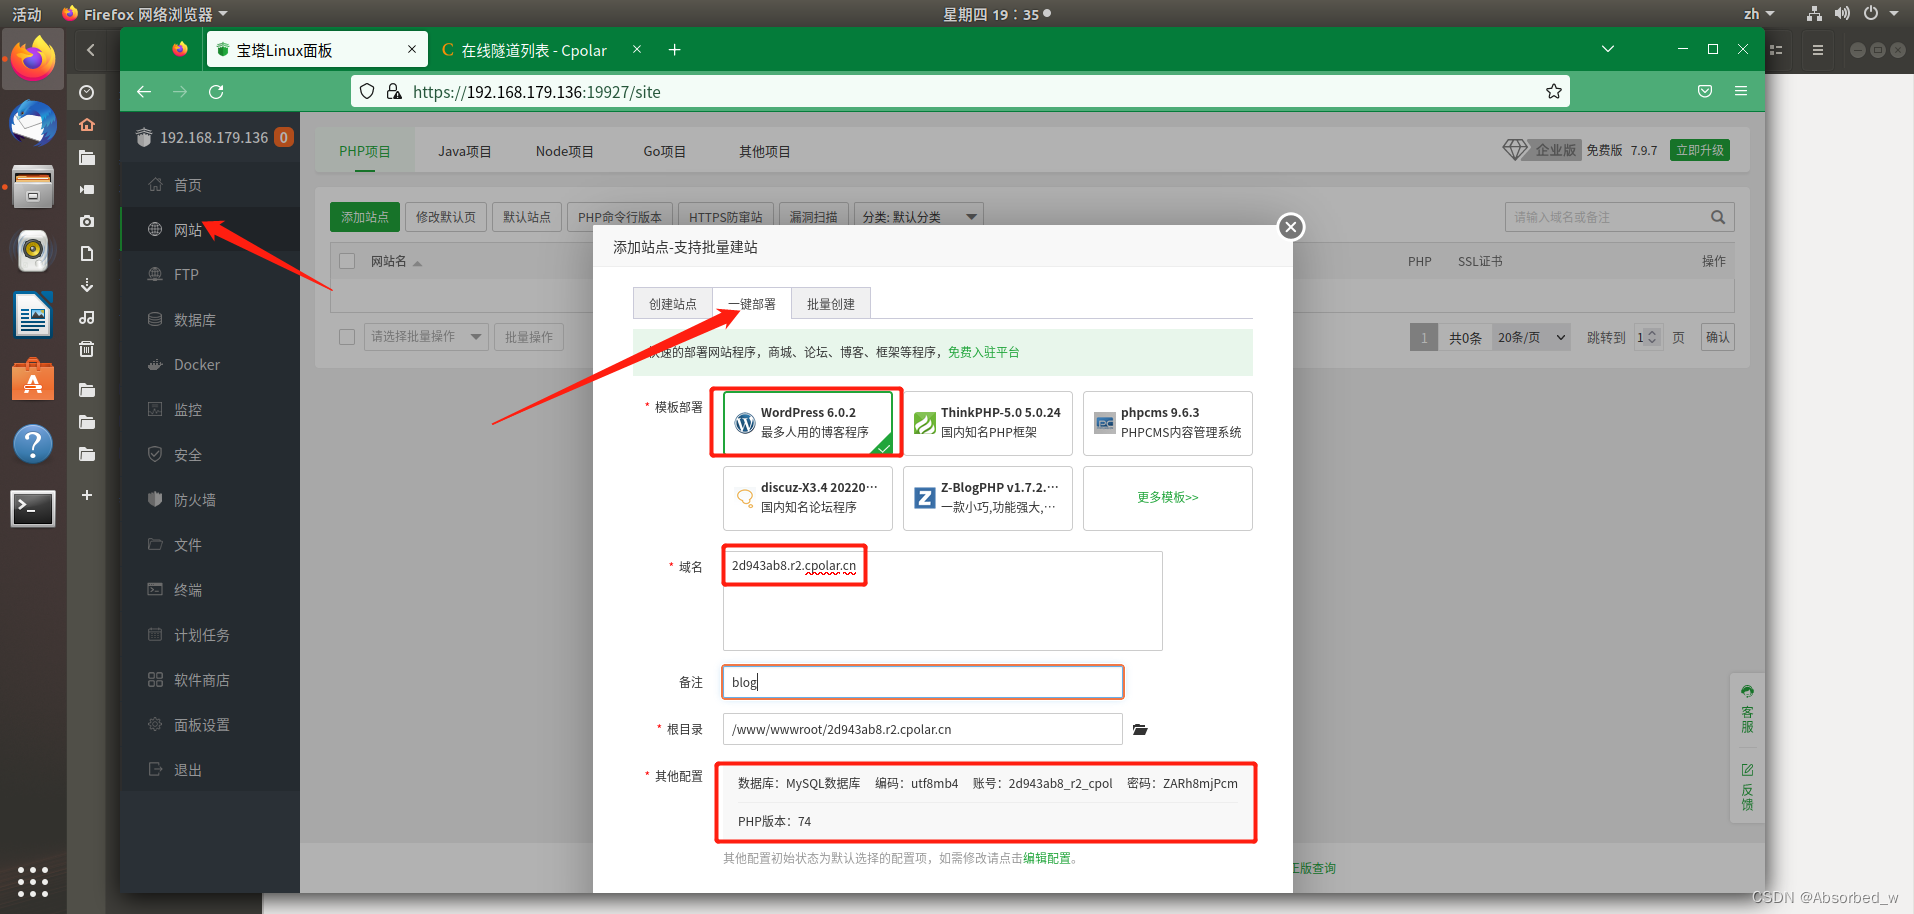Image resolution: width=1914 pixels, height=914 pixels.
Task: Go back in Firefox history
Action: point(144,92)
